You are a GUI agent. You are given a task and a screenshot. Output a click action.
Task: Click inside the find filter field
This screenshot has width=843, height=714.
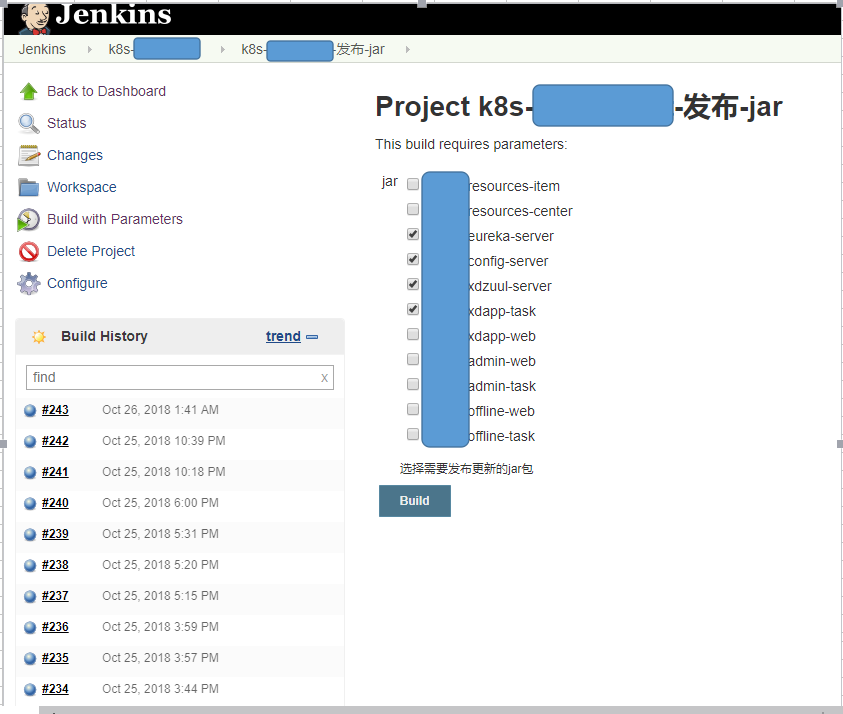(170, 377)
